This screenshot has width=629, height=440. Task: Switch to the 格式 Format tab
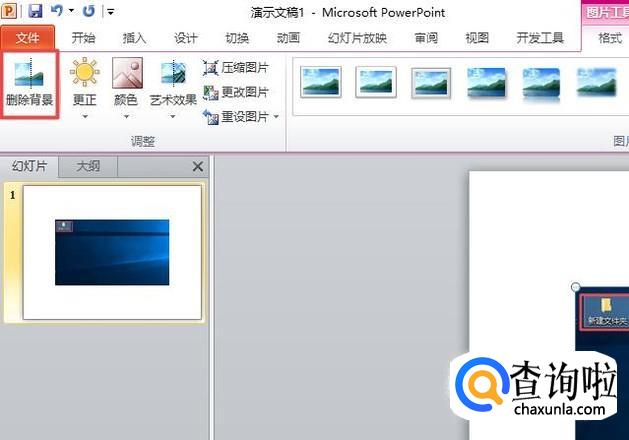click(610, 38)
